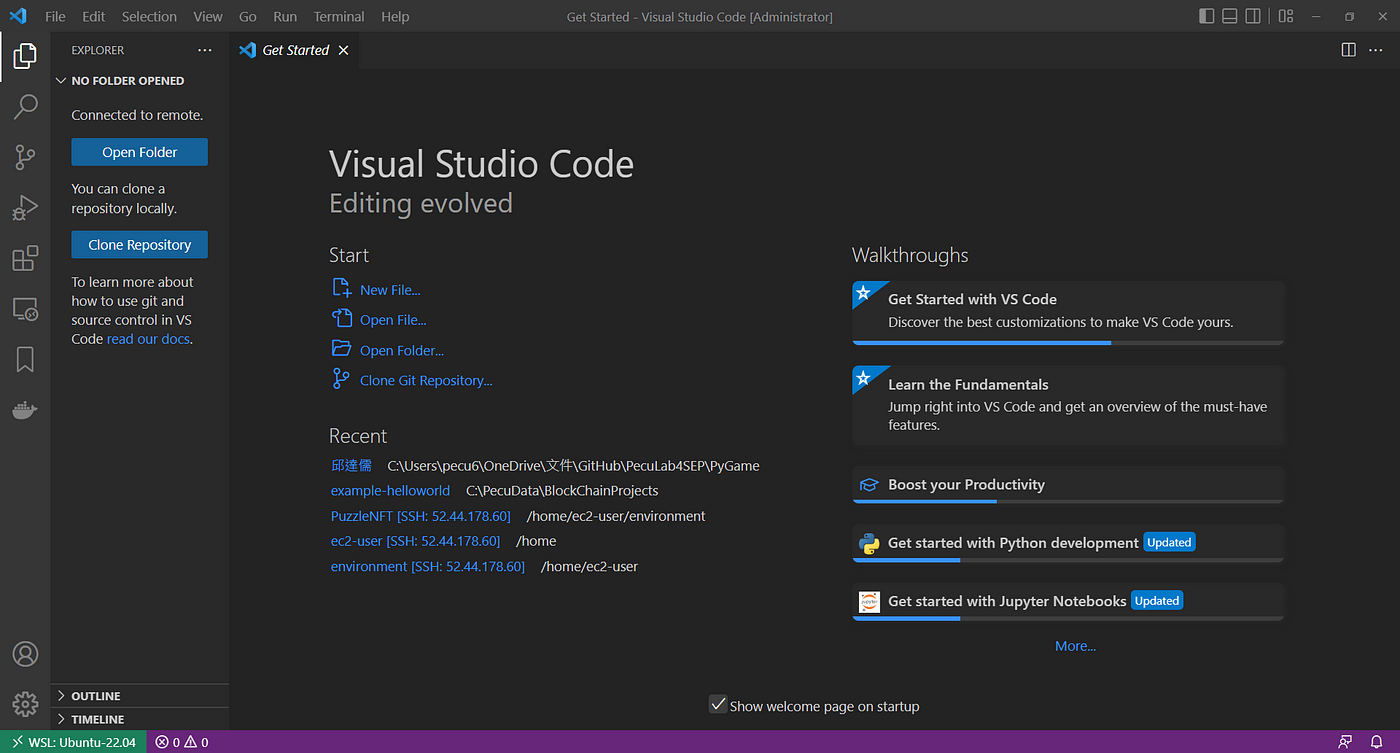The width and height of the screenshot is (1400, 753).
Task: Open Explorer Views and More Actions ellipsis
Action: (x=205, y=50)
